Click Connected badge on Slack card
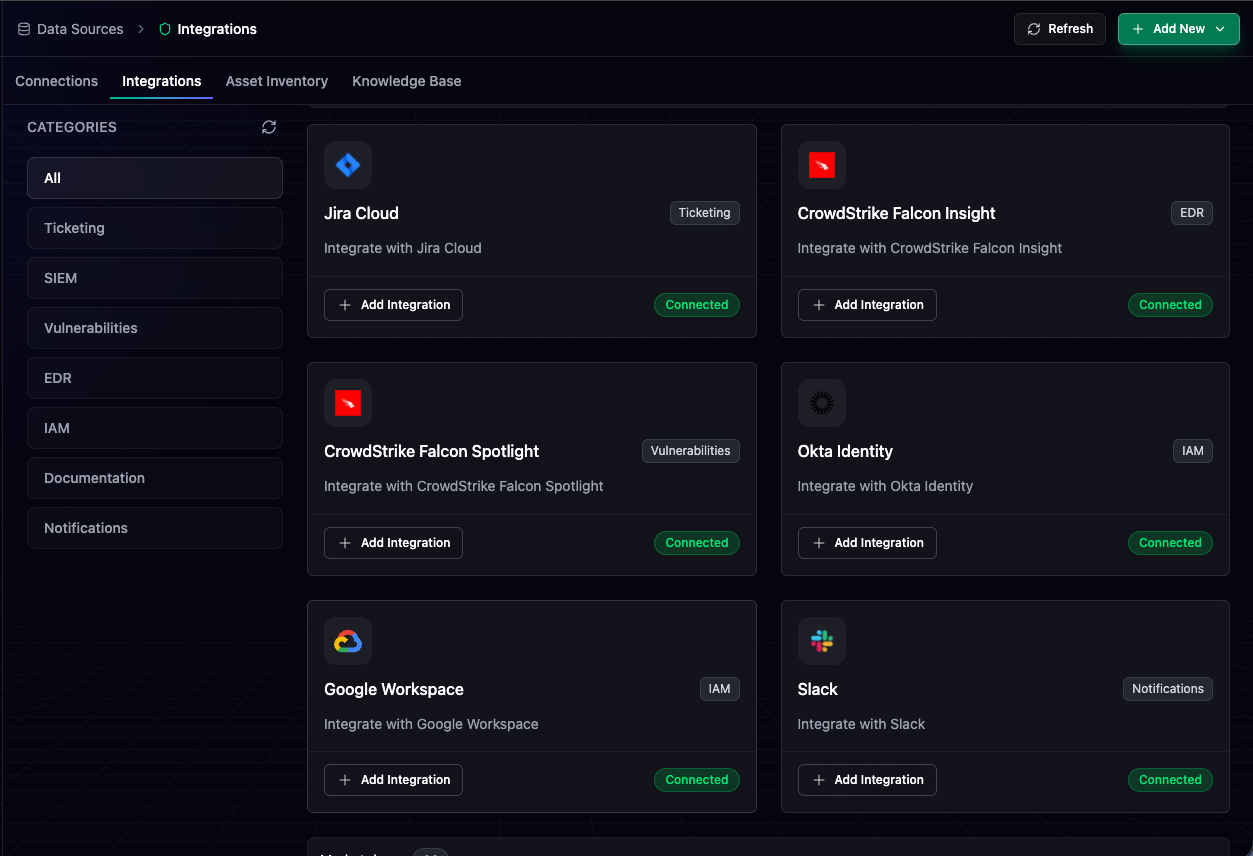 click(x=1170, y=780)
